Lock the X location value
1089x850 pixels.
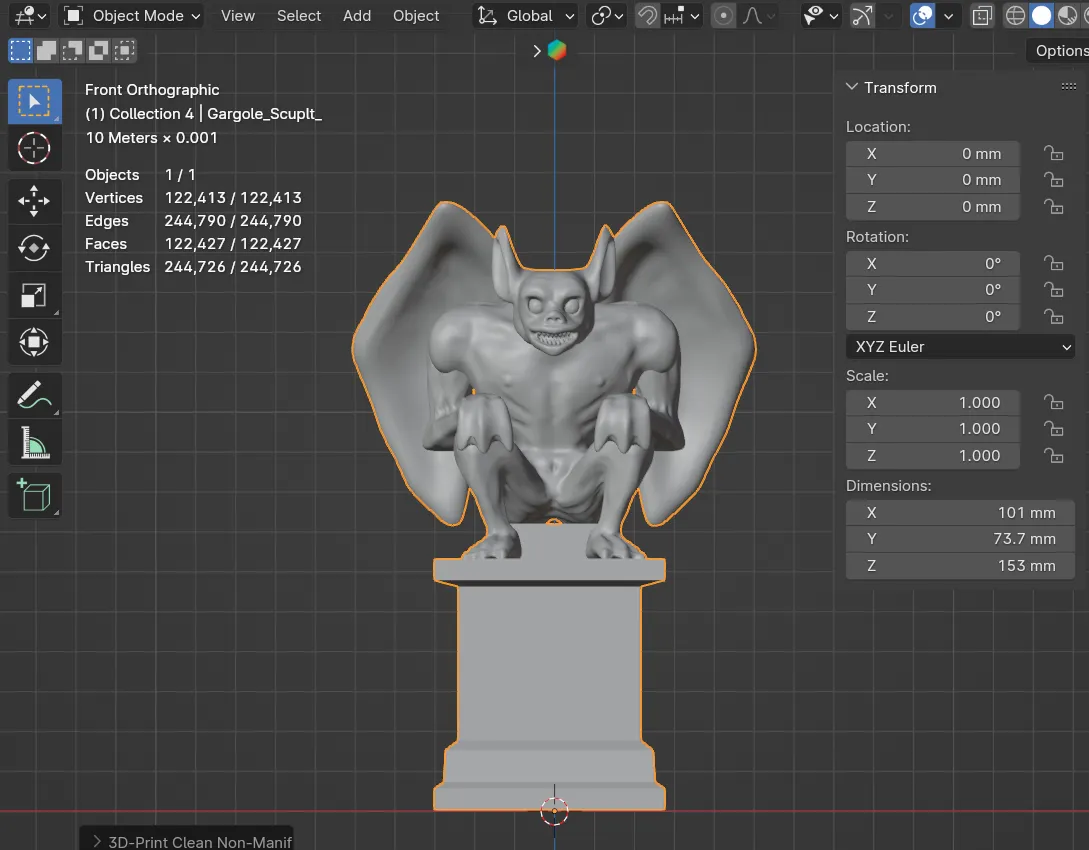[1053, 153]
